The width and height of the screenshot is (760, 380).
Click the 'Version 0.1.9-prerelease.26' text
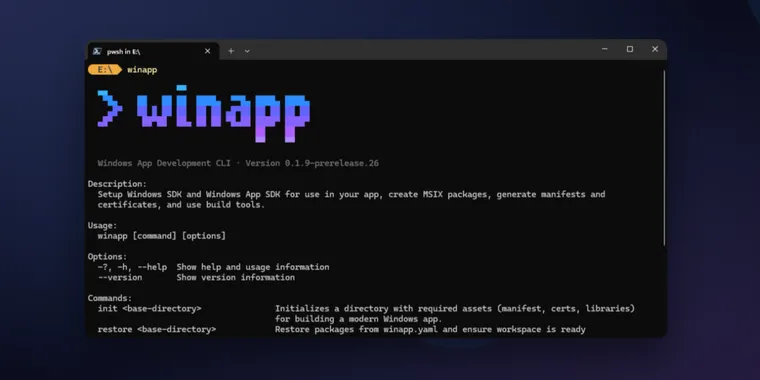pyautogui.click(x=312, y=163)
